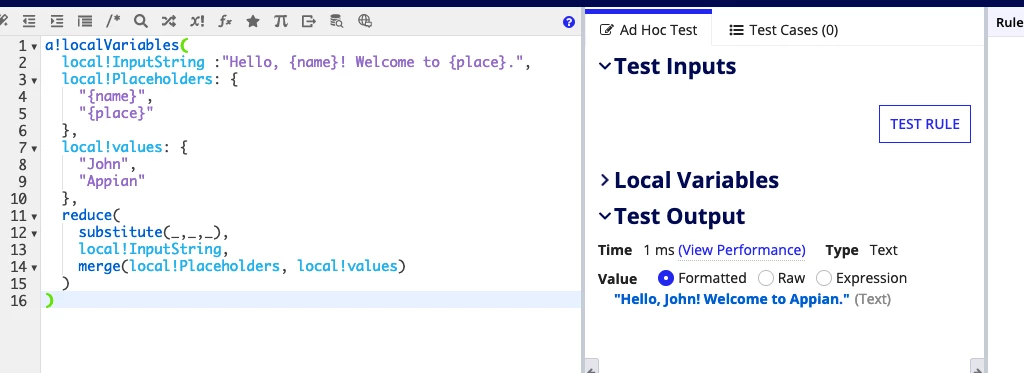Click the merge function on line 14
The height and width of the screenshot is (373, 1024).
100,267
